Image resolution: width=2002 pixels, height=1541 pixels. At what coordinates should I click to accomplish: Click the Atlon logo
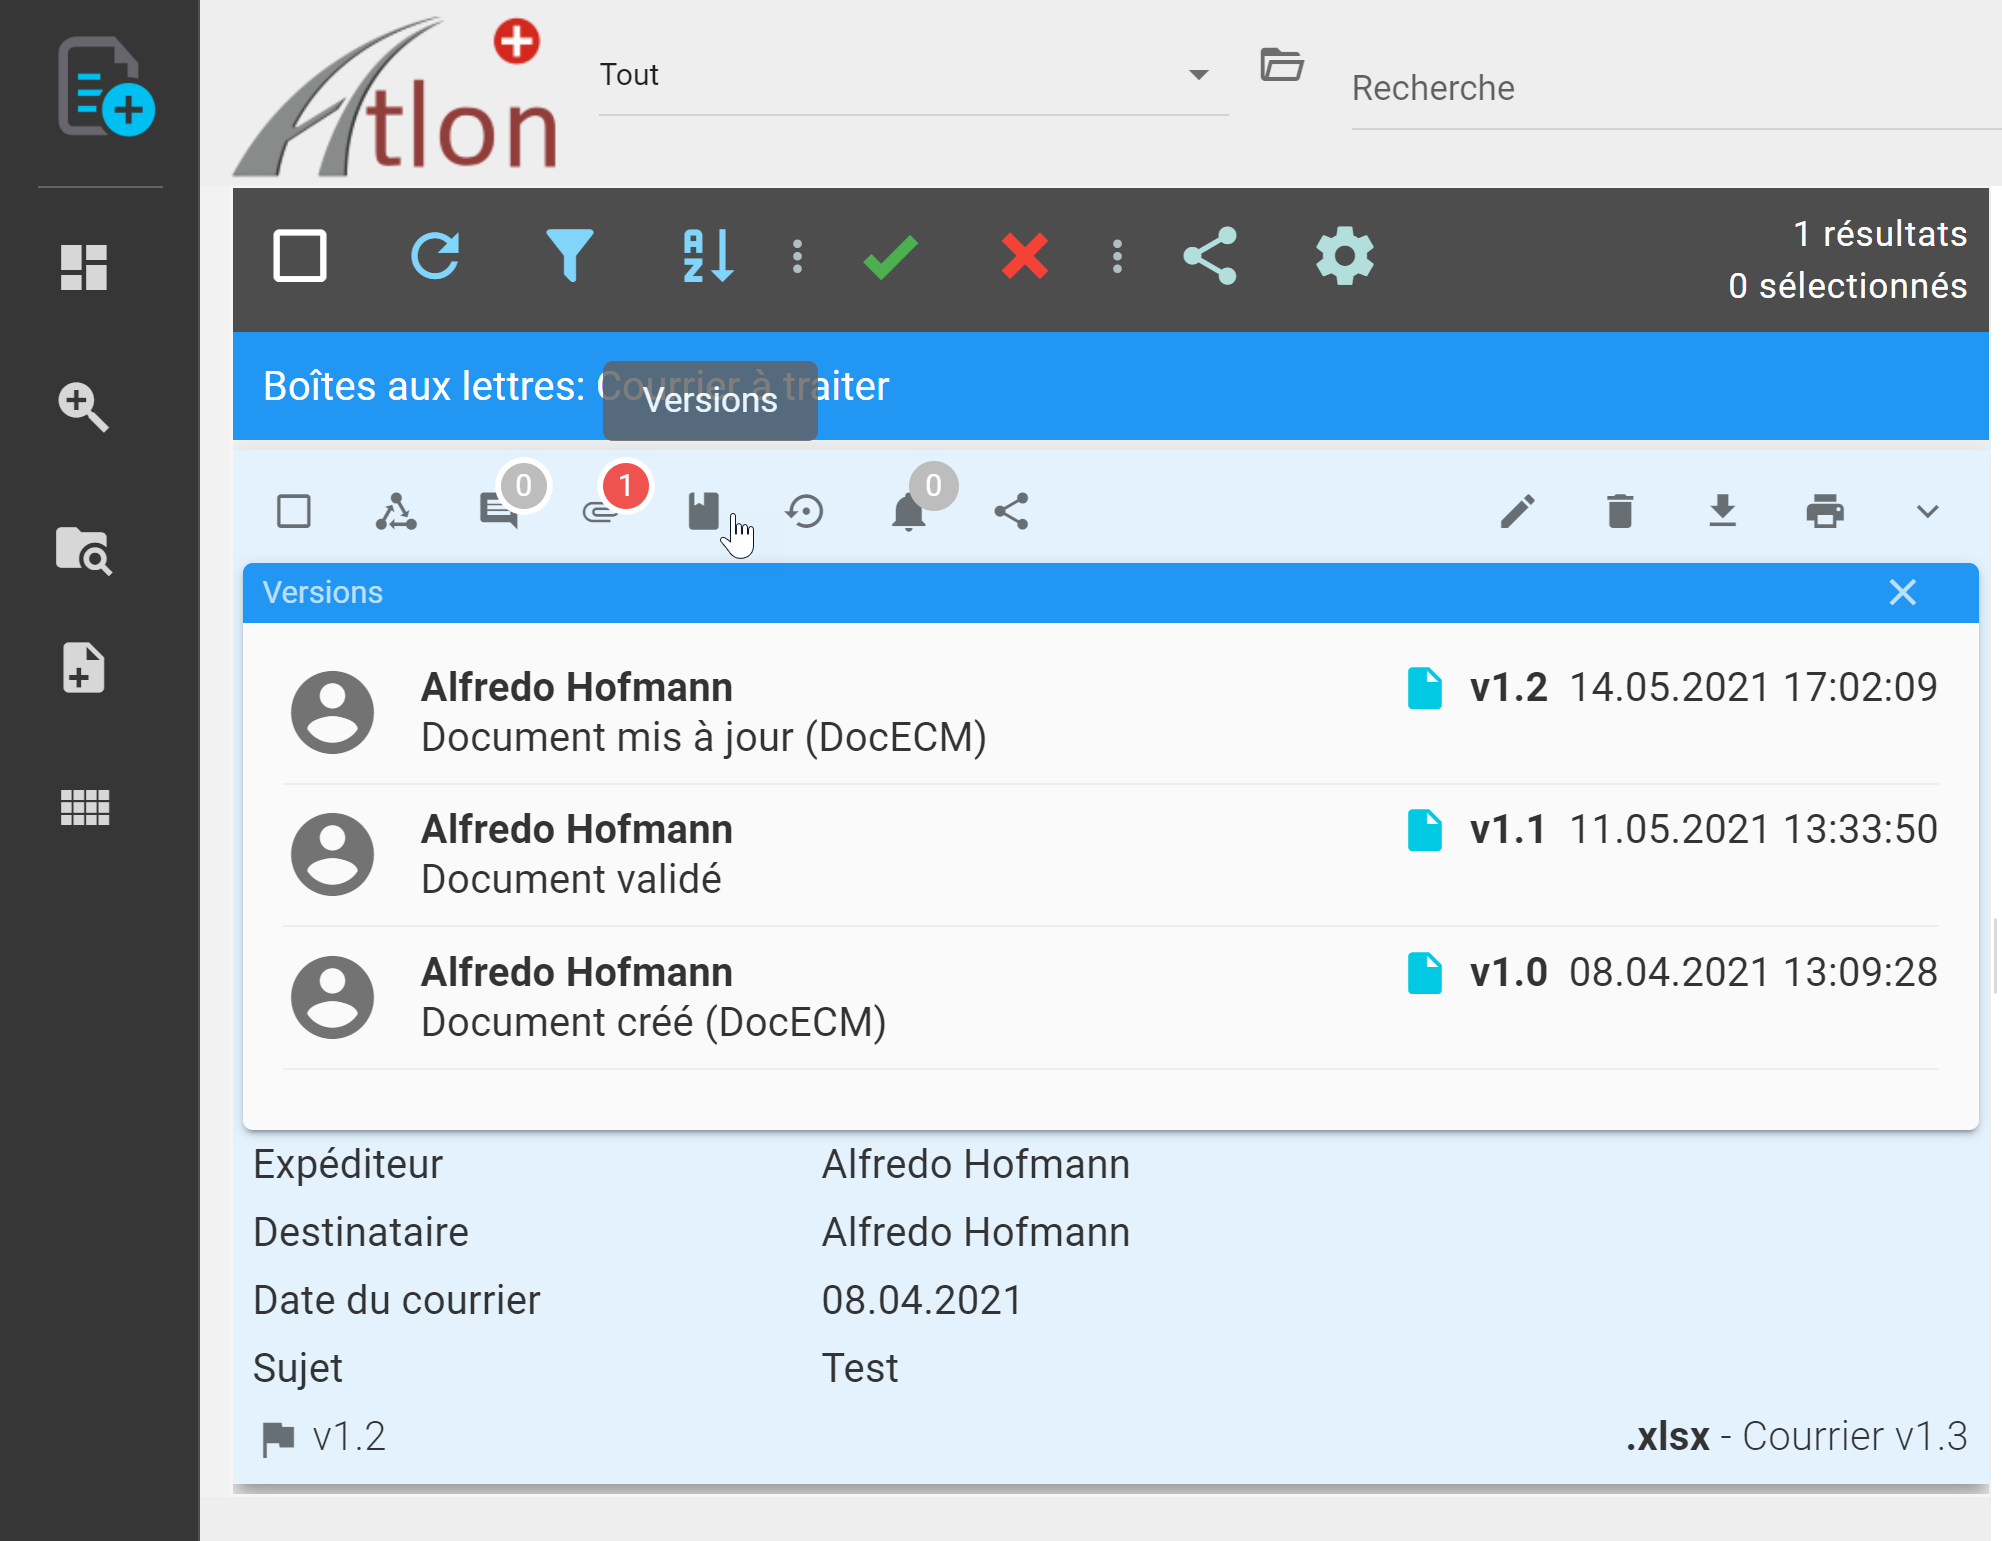(x=397, y=97)
